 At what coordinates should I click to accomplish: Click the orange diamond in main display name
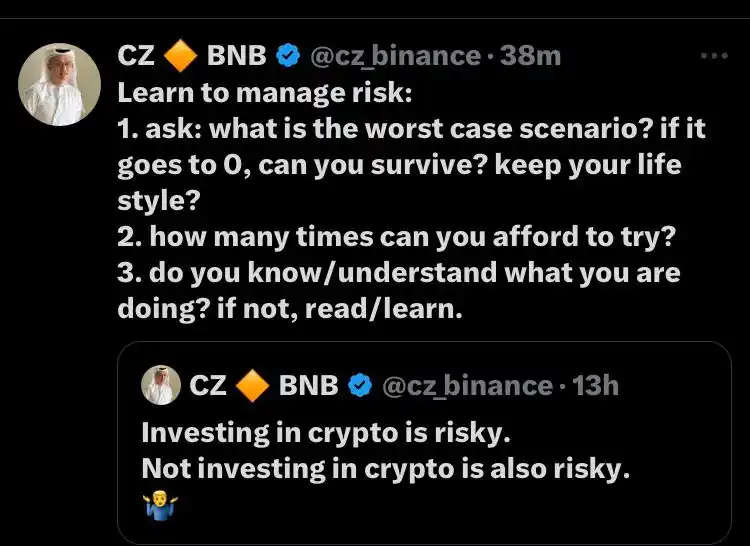[180, 55]
